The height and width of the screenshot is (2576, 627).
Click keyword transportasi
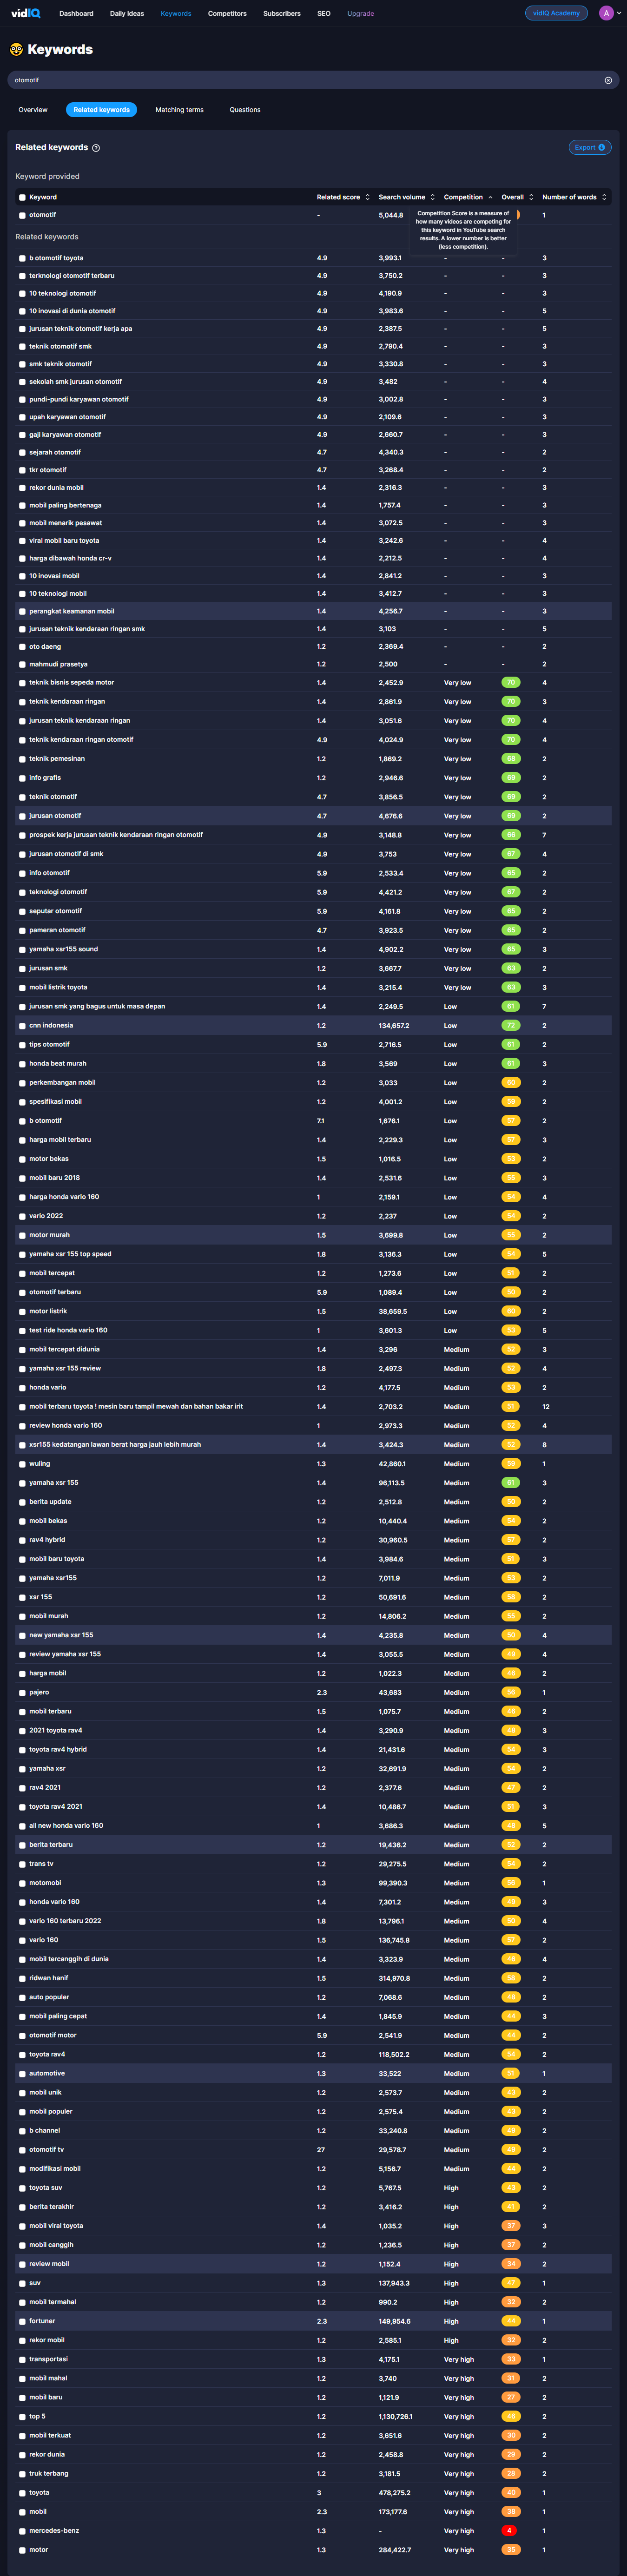(x=49, y=2359)
